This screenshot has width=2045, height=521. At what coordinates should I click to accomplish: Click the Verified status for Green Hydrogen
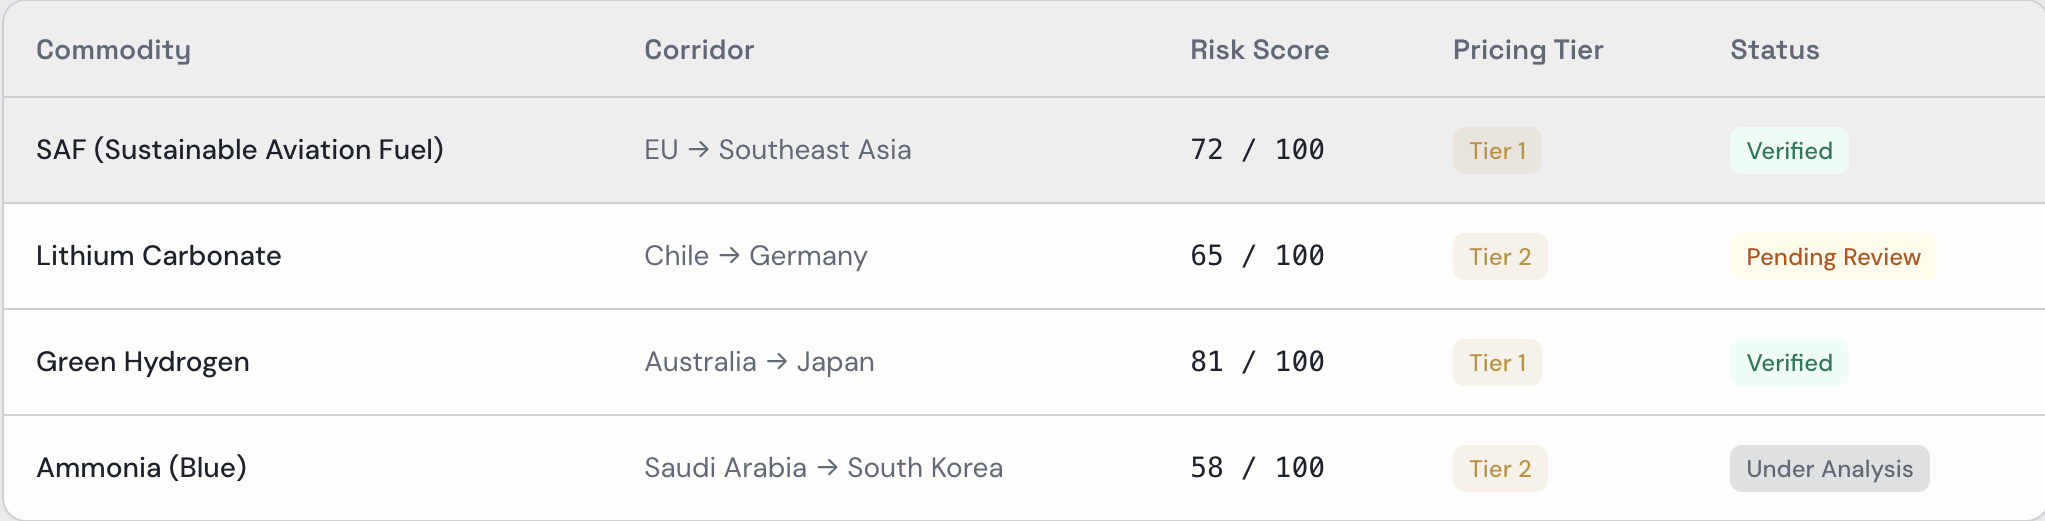(x=1788, y=363)
